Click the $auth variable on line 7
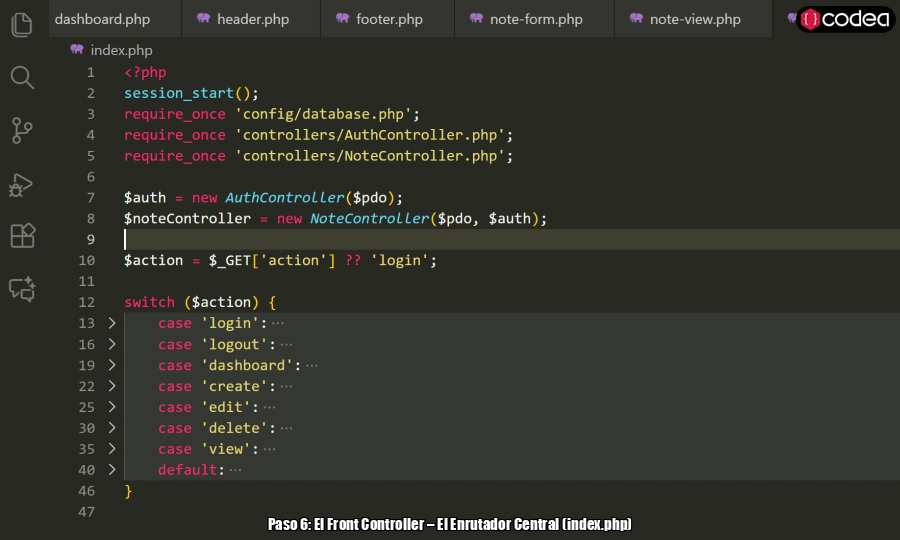900x540 pixels. point(145,197)
